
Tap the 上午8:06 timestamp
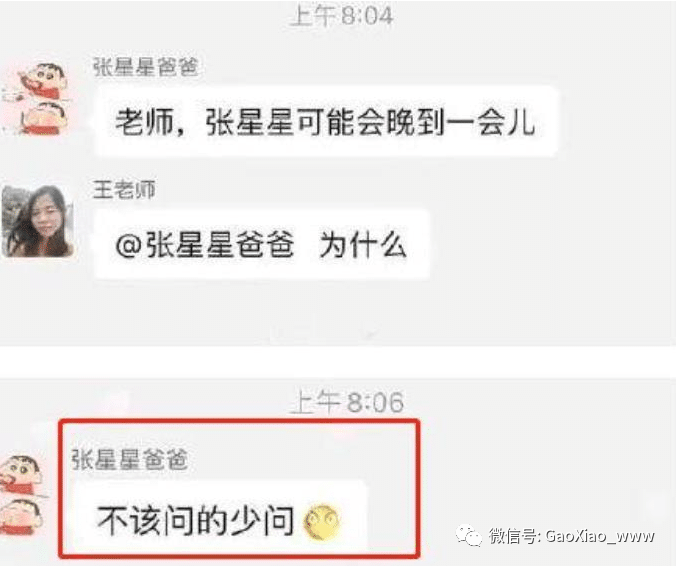click(x=347, y=402)
